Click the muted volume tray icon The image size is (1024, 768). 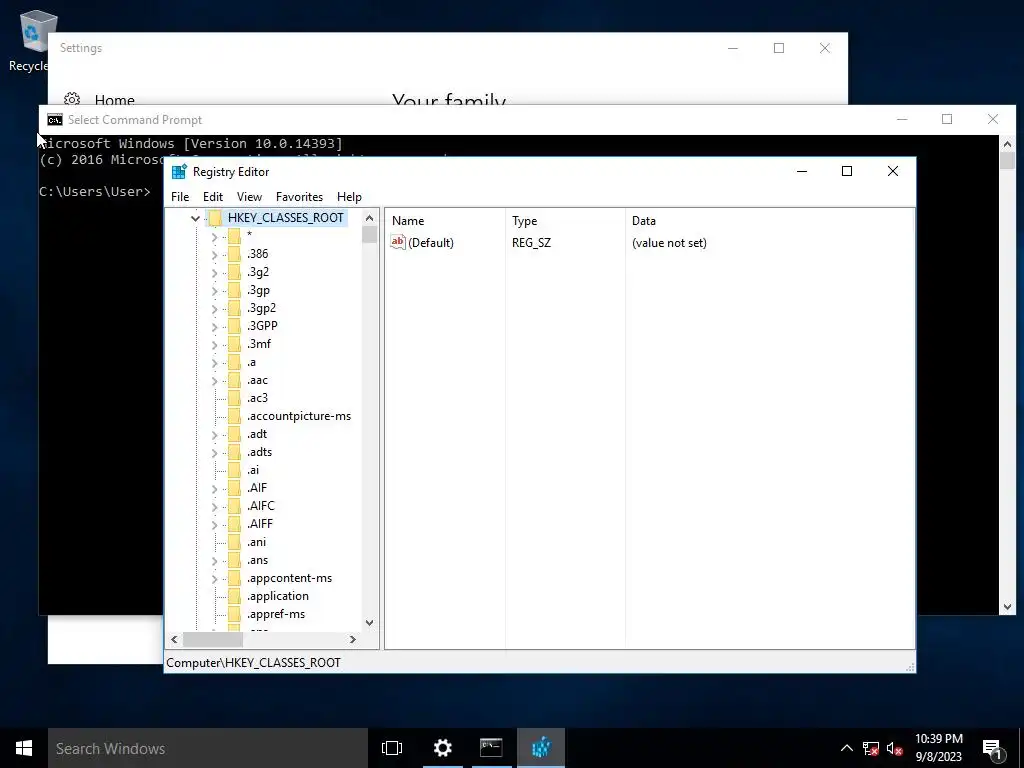(x=894, y=748)
